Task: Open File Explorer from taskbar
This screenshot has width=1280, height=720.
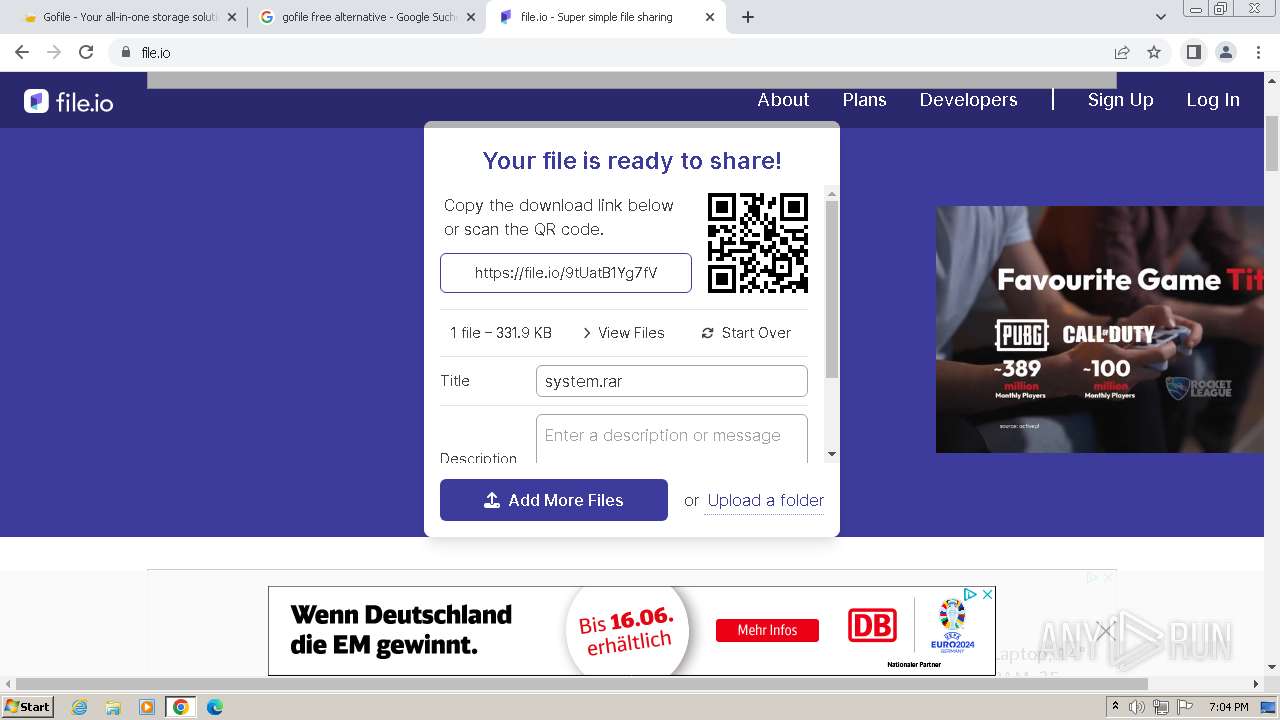Action: tap(113, 707)
